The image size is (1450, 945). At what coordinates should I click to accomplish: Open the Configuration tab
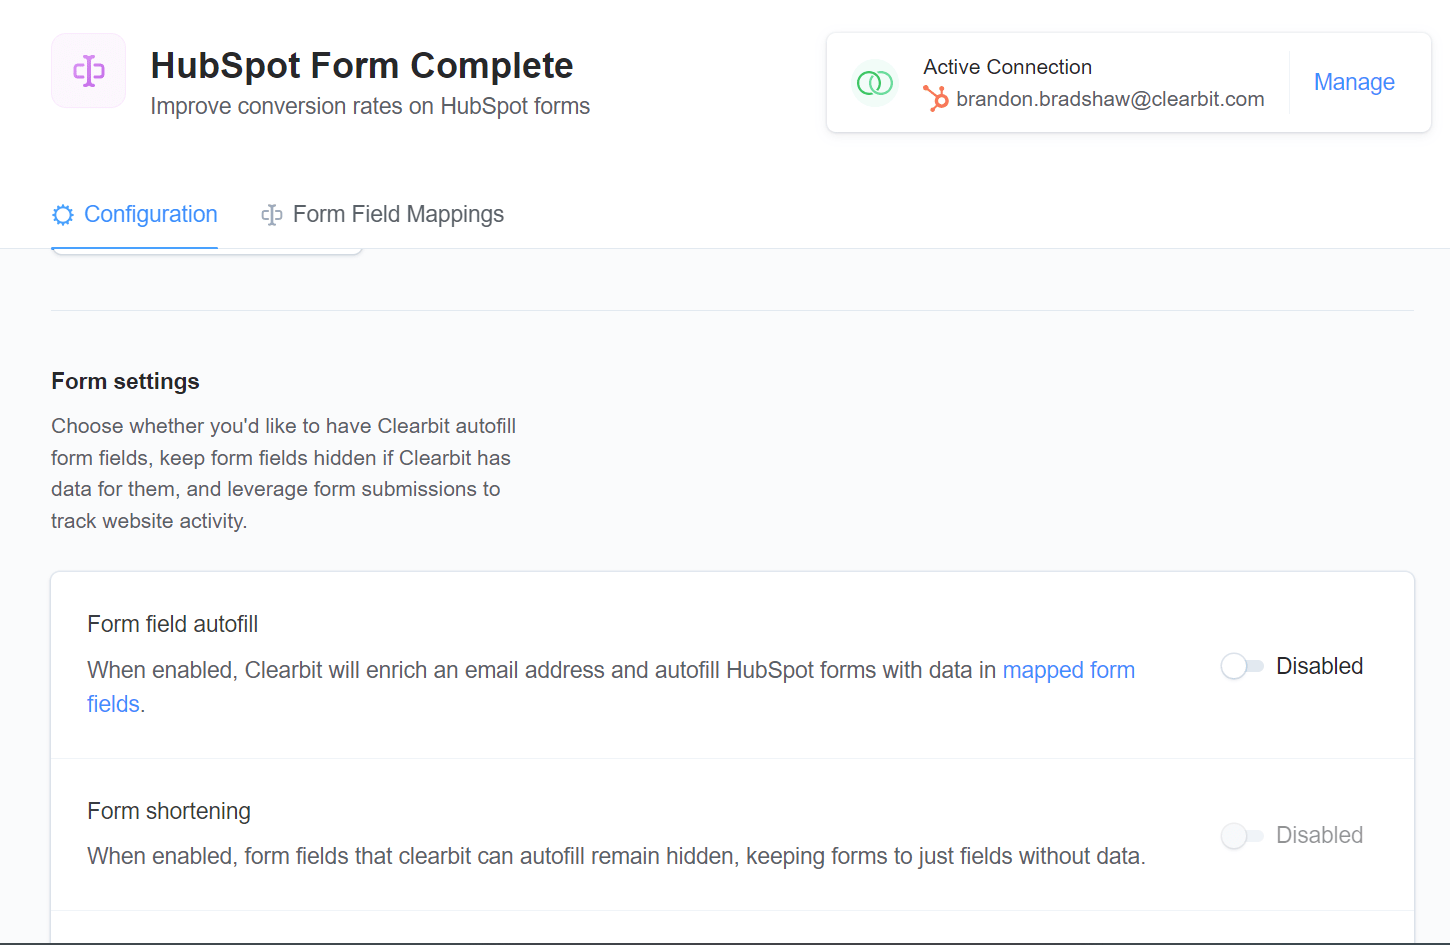[x=135, y=215]
